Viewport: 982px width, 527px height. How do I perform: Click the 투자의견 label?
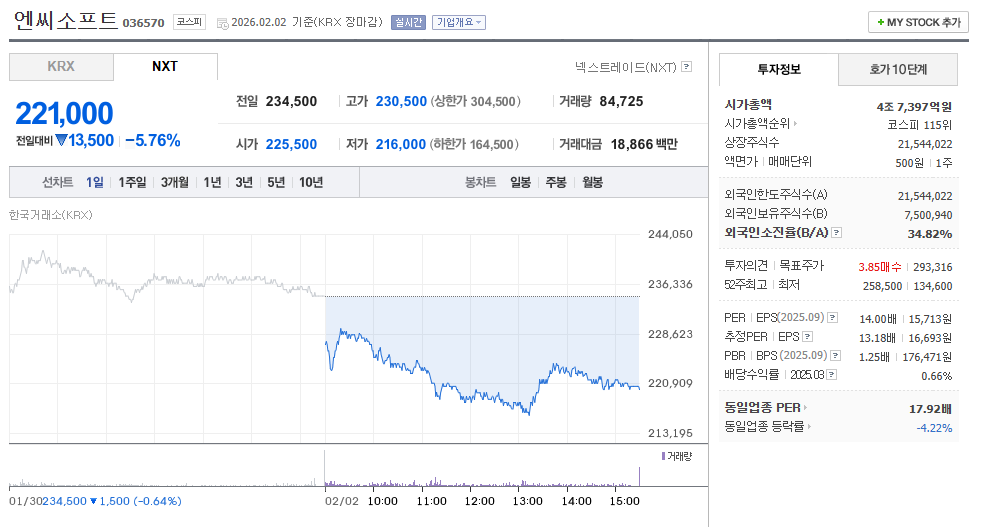pos(745,266)
